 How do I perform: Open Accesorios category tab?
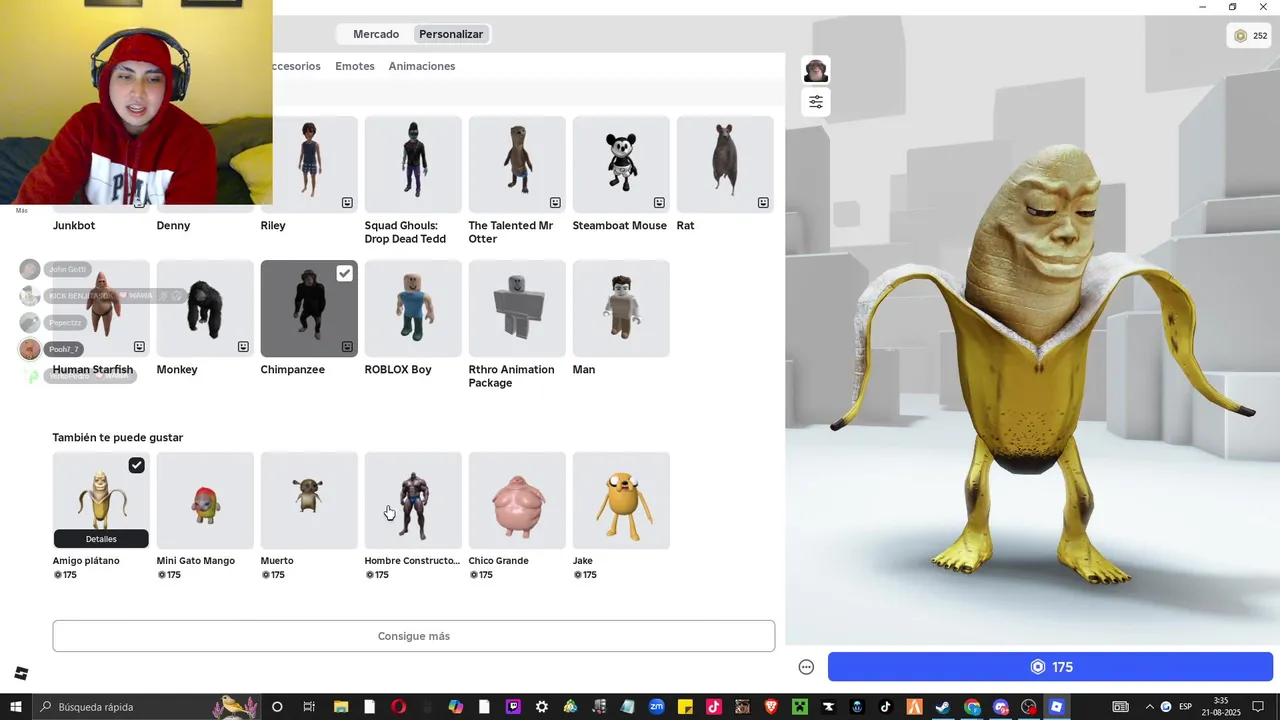click(297, 66)
